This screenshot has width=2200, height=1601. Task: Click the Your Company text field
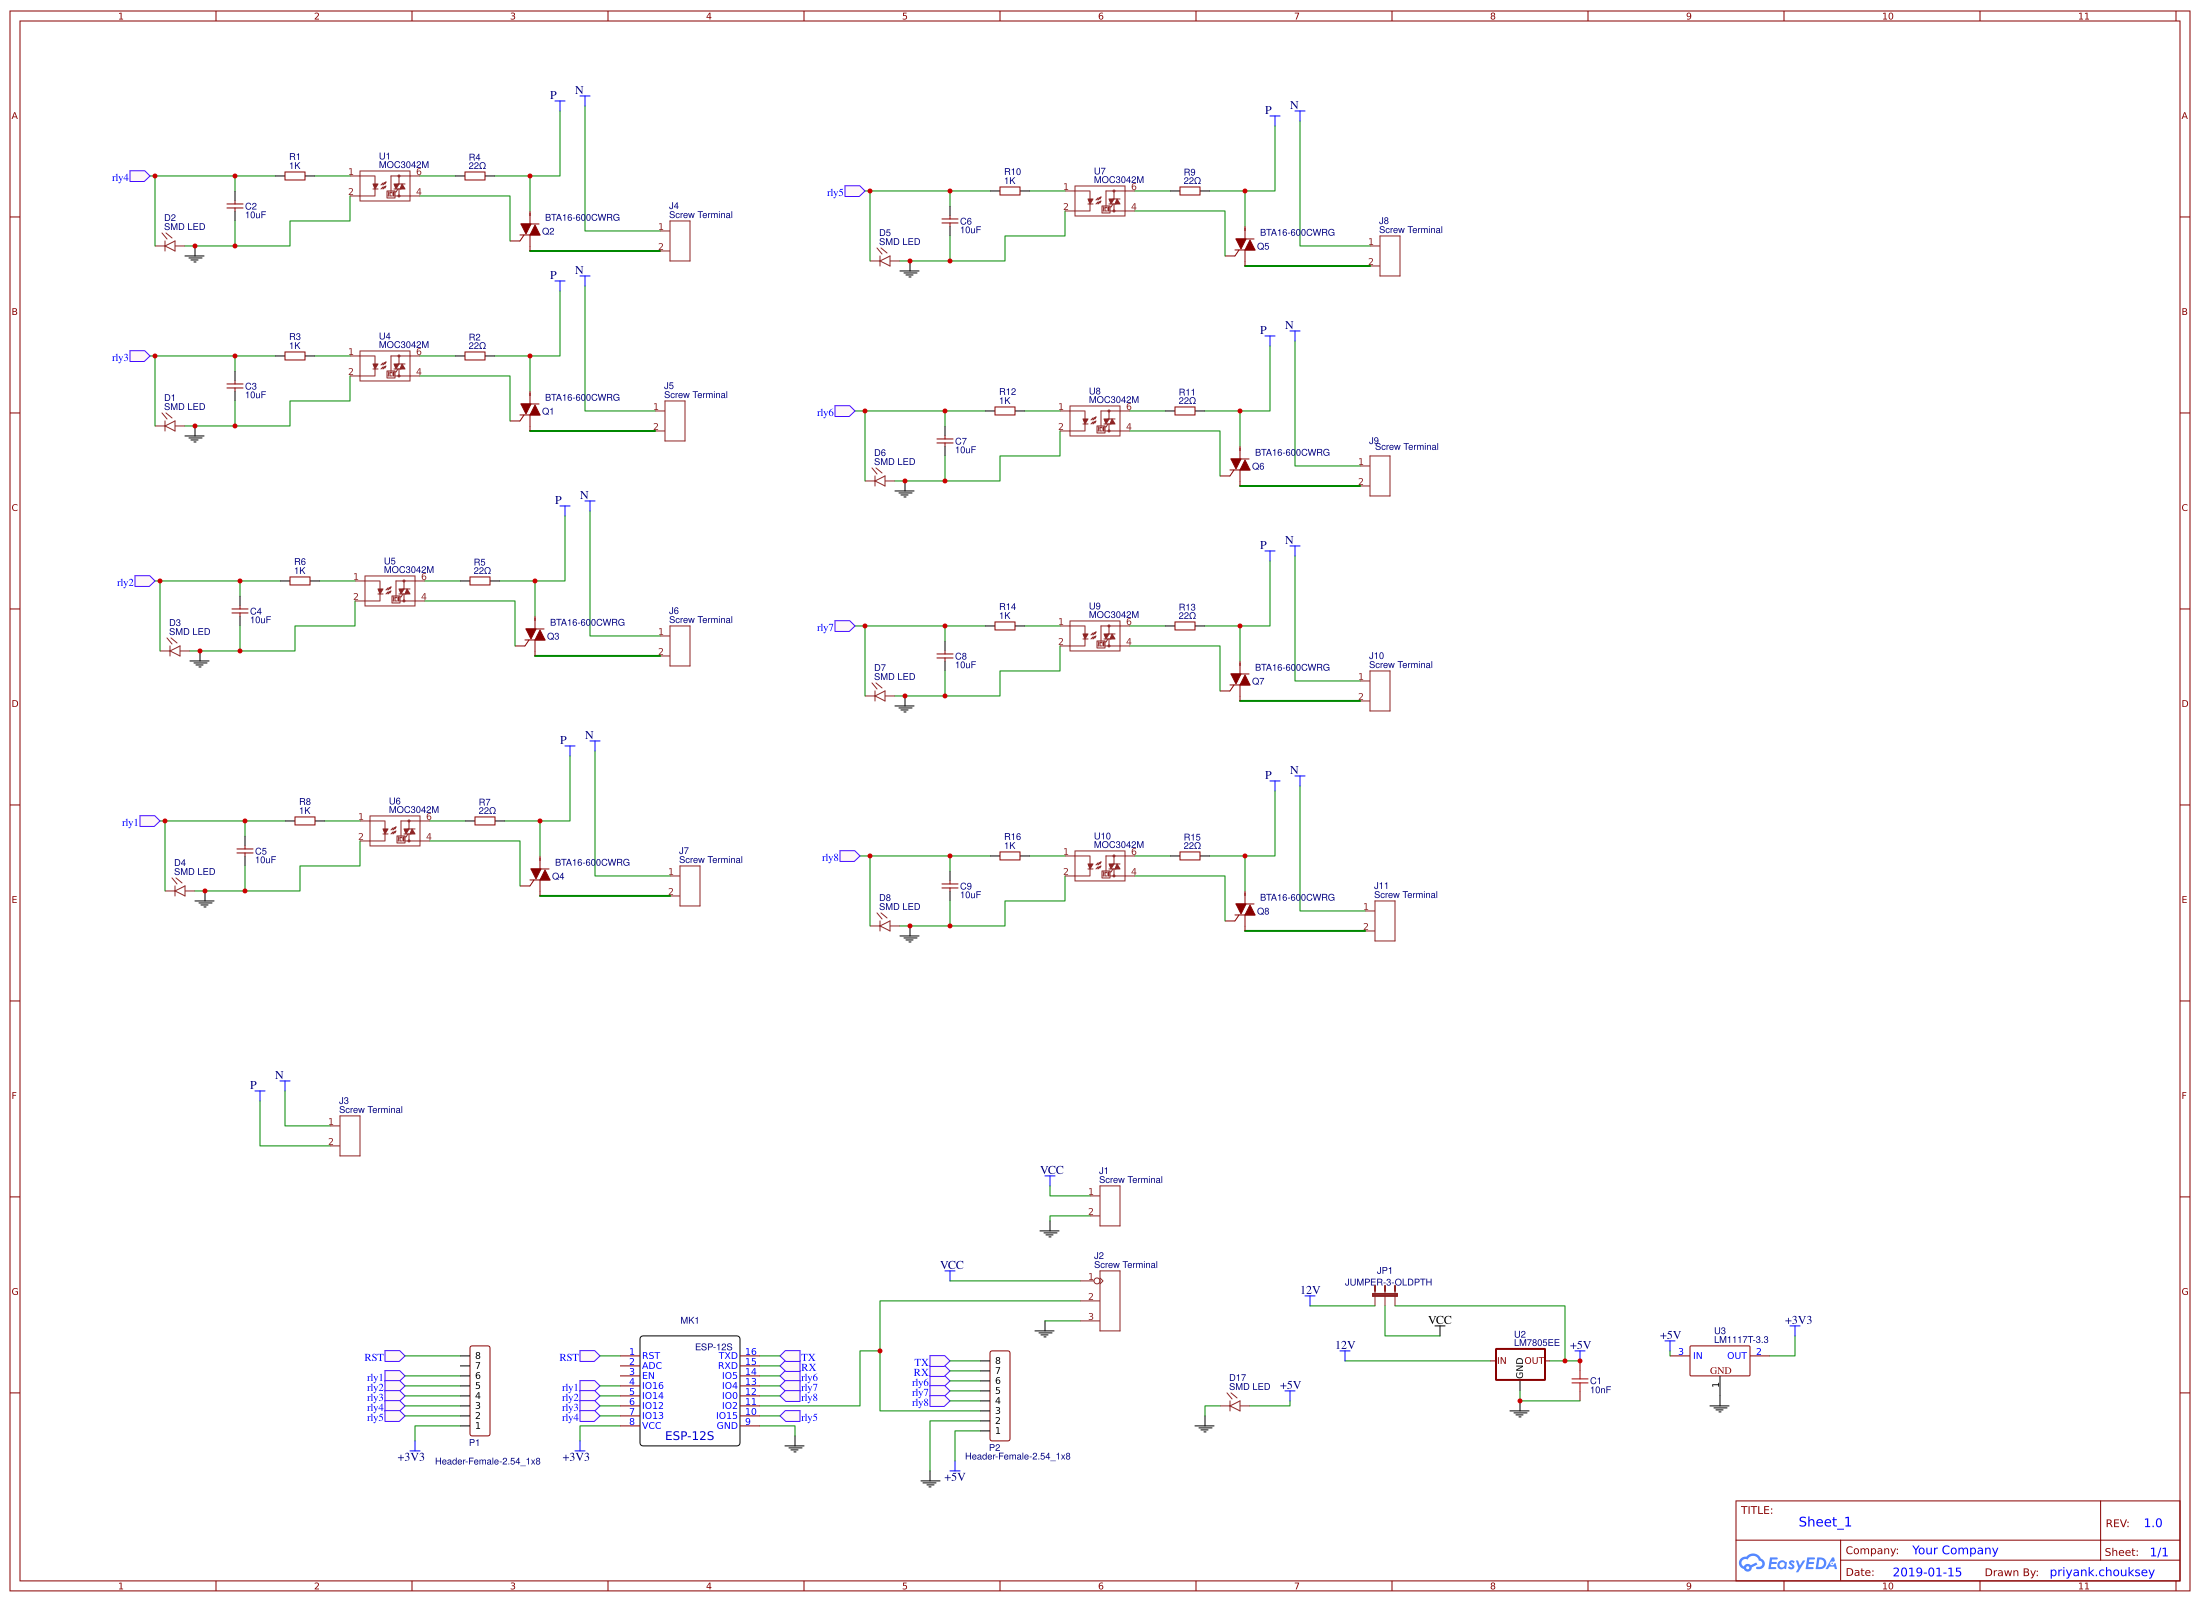1954,1550
